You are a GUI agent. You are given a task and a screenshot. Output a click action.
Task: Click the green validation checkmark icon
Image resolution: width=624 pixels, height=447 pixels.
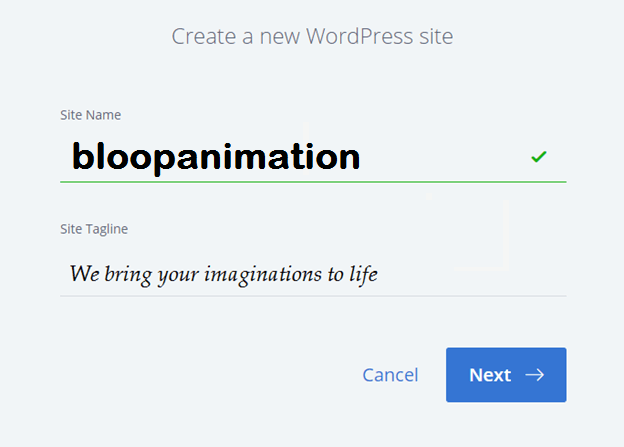pyautogui.click(x=539, y=157)
